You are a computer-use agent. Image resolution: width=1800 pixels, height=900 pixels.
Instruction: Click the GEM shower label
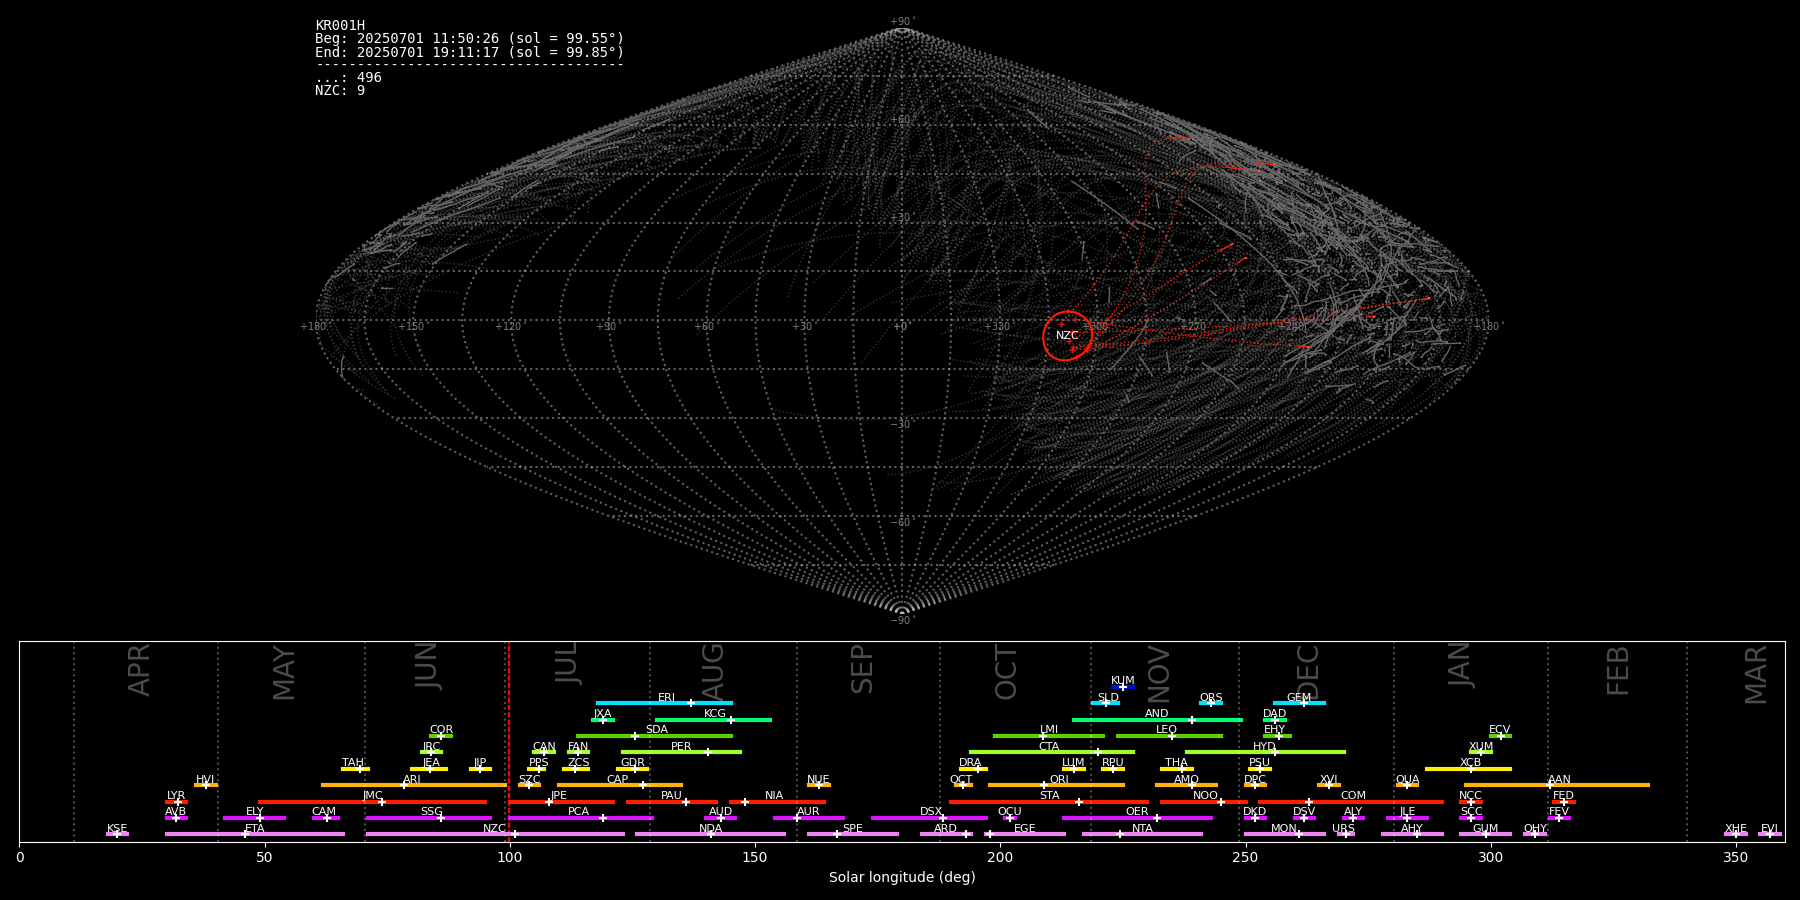click(1299, 698)
